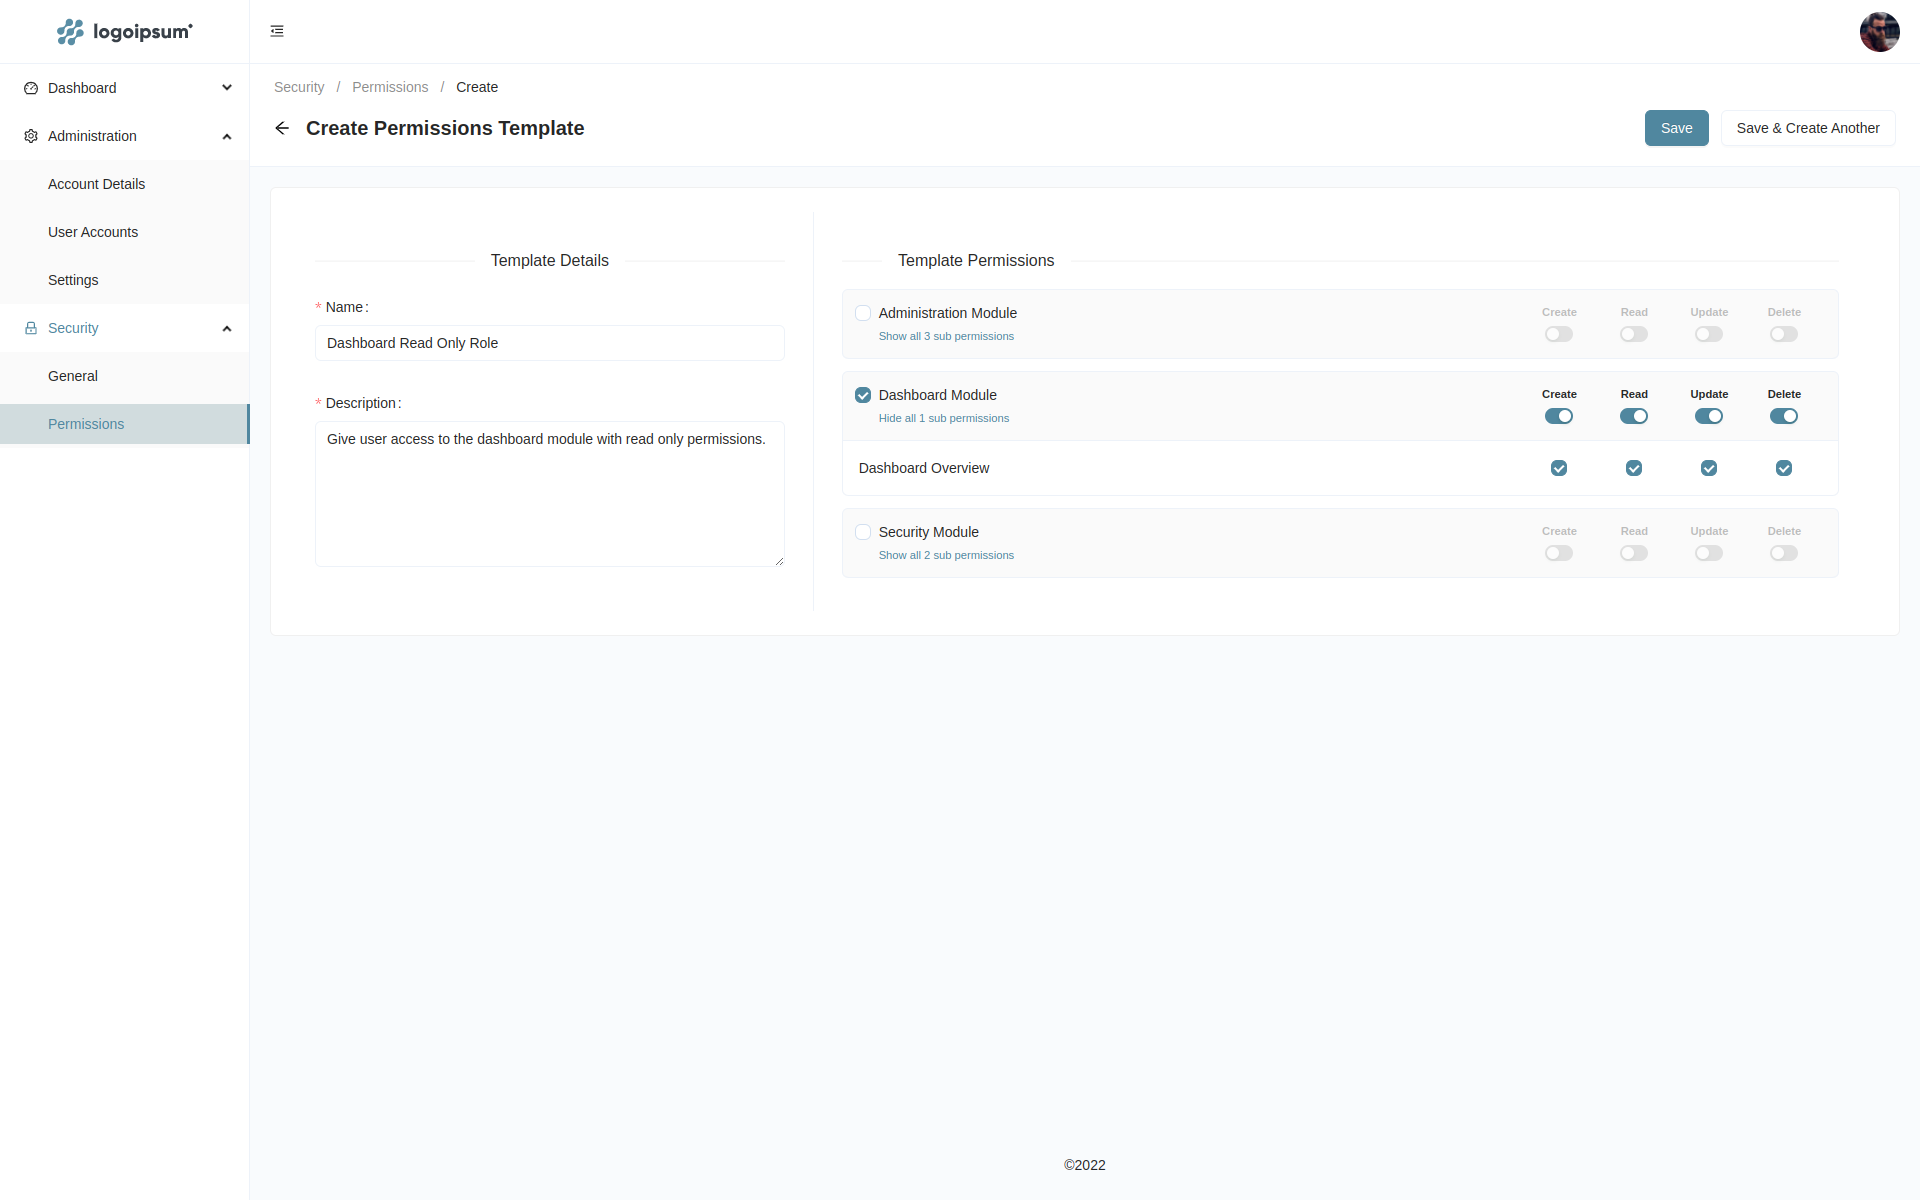Open User Accounts menu item

click(x=93, y=232)
